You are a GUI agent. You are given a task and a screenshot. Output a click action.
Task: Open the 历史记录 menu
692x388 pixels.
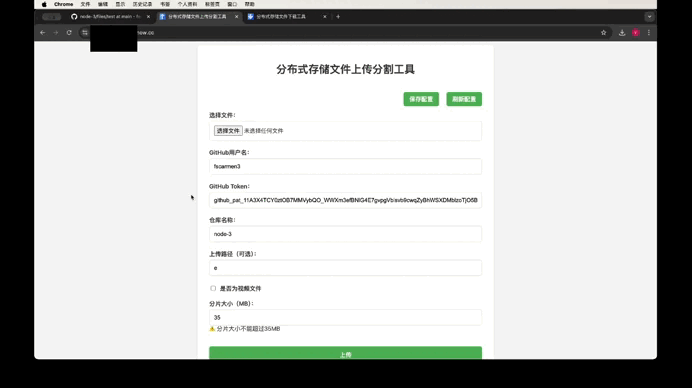pos(142,4)
